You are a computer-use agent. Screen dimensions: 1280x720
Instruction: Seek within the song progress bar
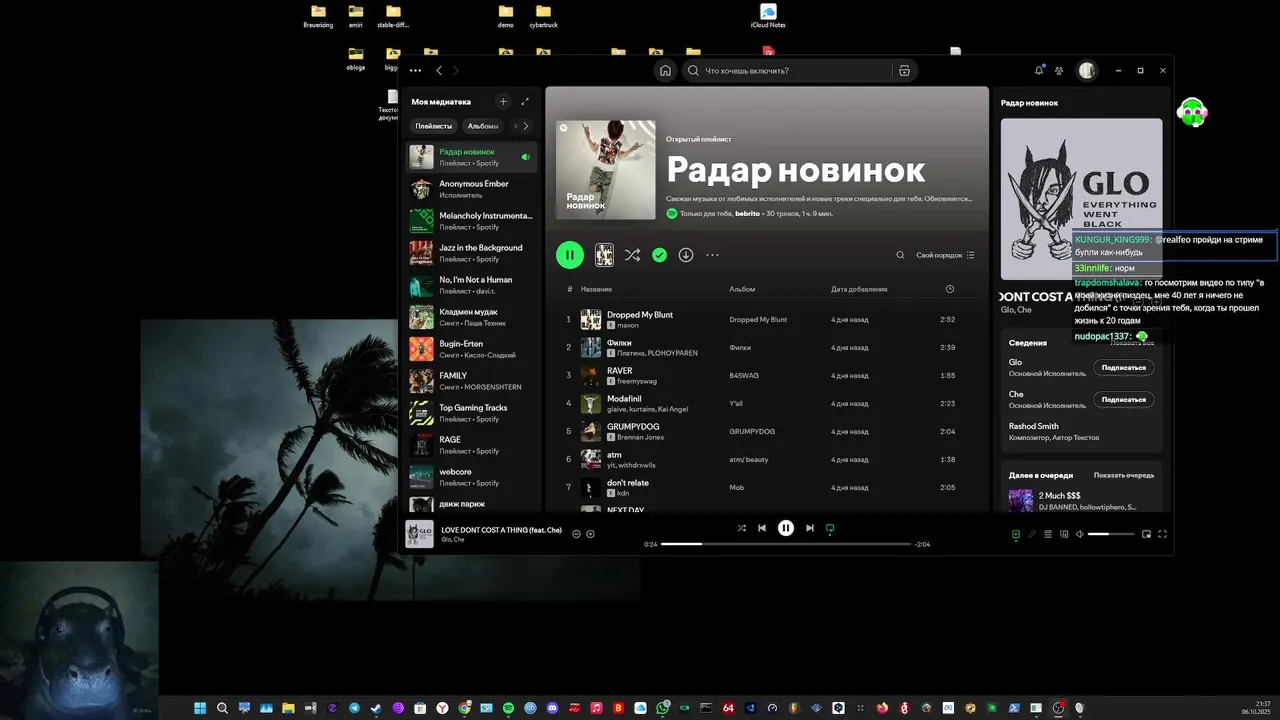click(x=785, y=544)
